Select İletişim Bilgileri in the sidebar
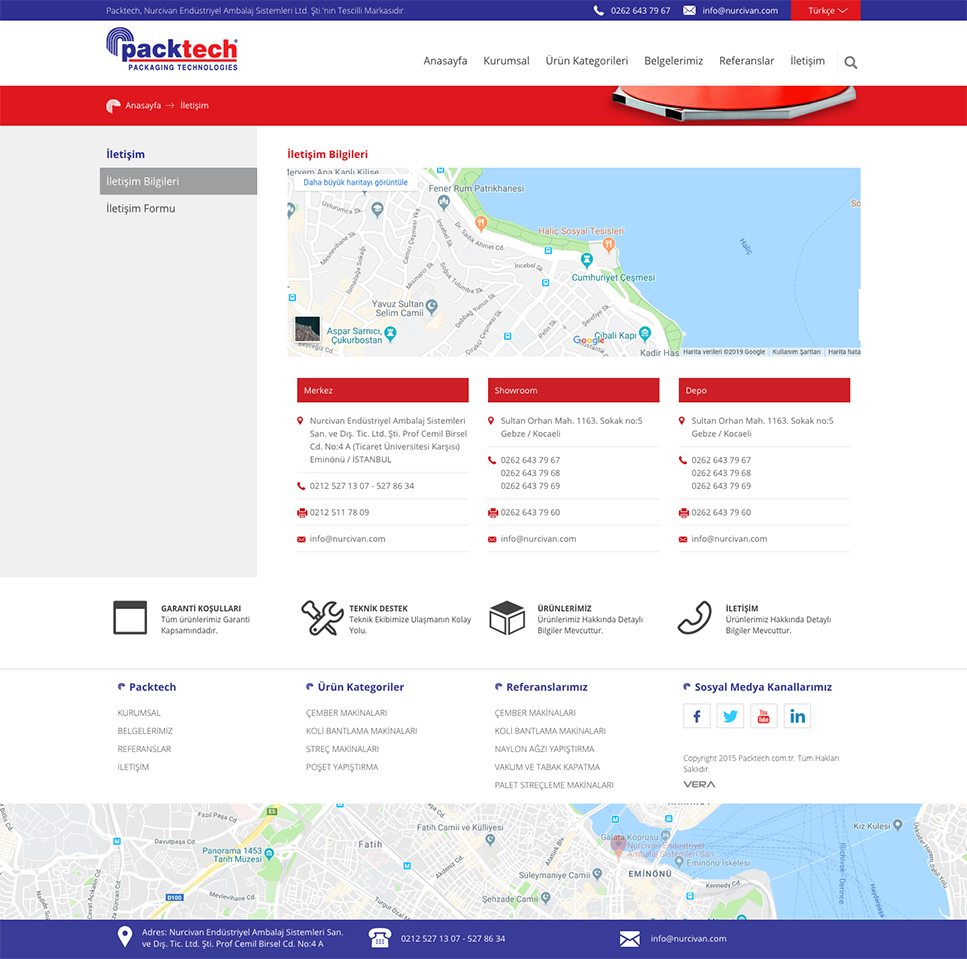Screen dimensions: 967x959 (x=178, y=181)
